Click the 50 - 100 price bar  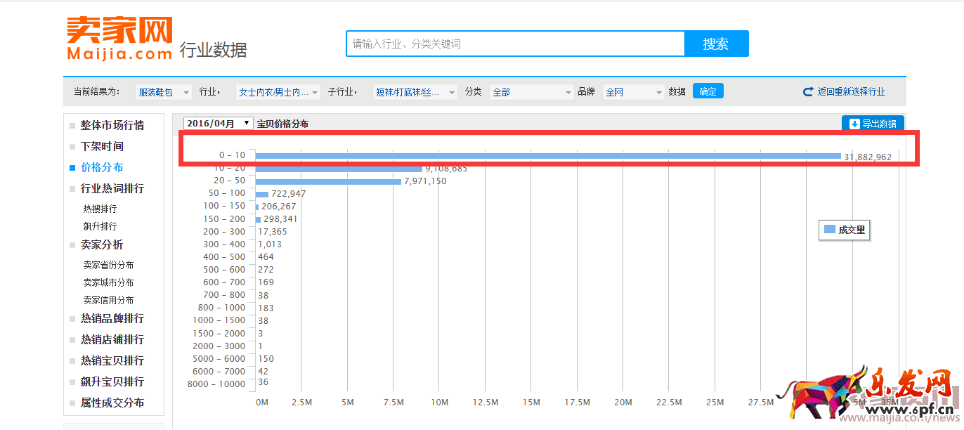pos(262,194)
